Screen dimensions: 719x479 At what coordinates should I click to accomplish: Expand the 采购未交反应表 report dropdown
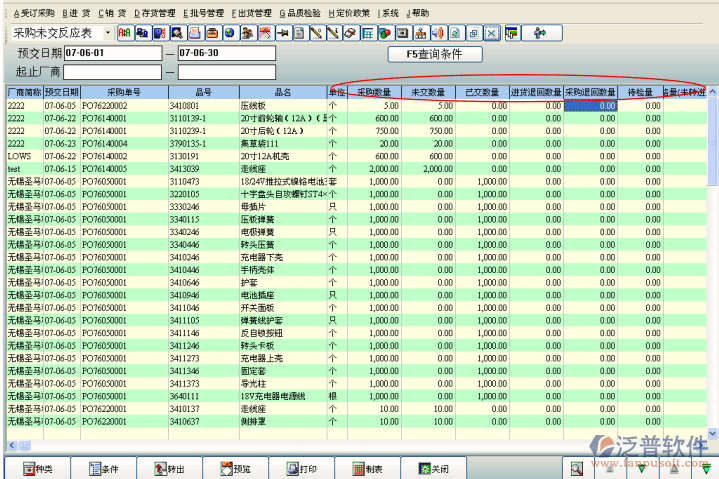pyautogui.click(x=107, y=33)
